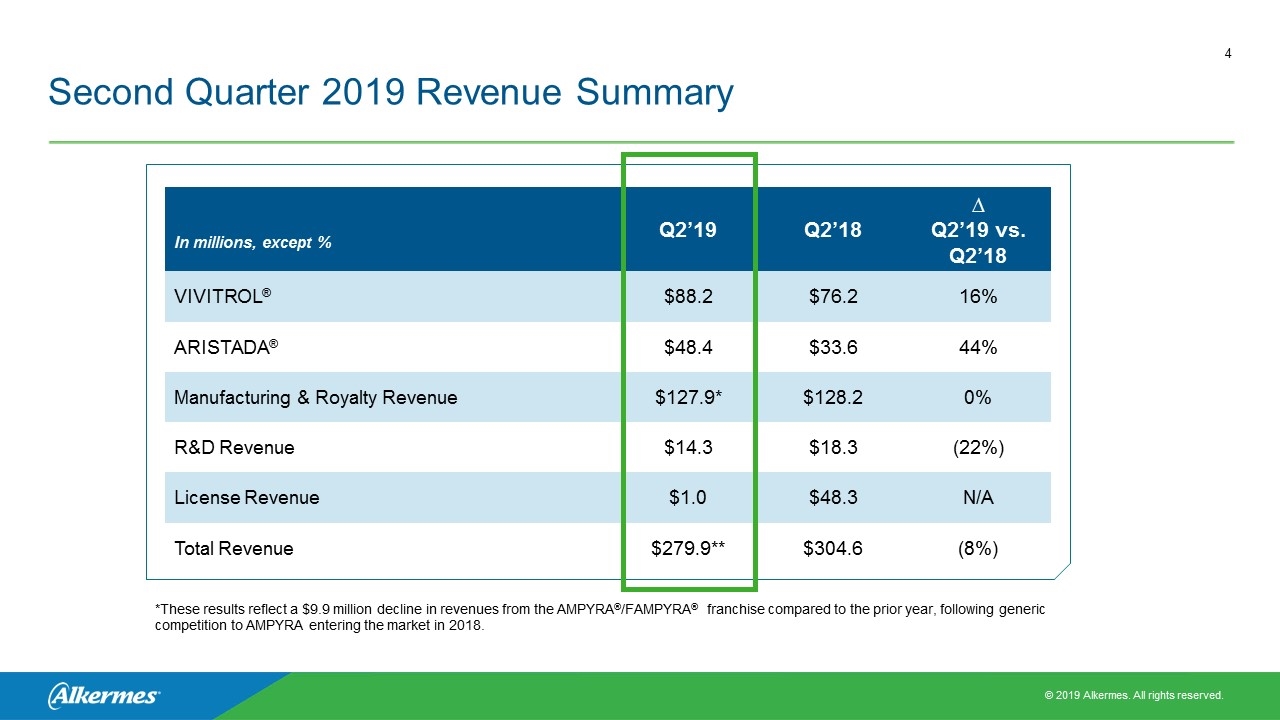1280x720 pixels.
Task: Click the 'In millions, except %' header cell
Action: (253, 242)
